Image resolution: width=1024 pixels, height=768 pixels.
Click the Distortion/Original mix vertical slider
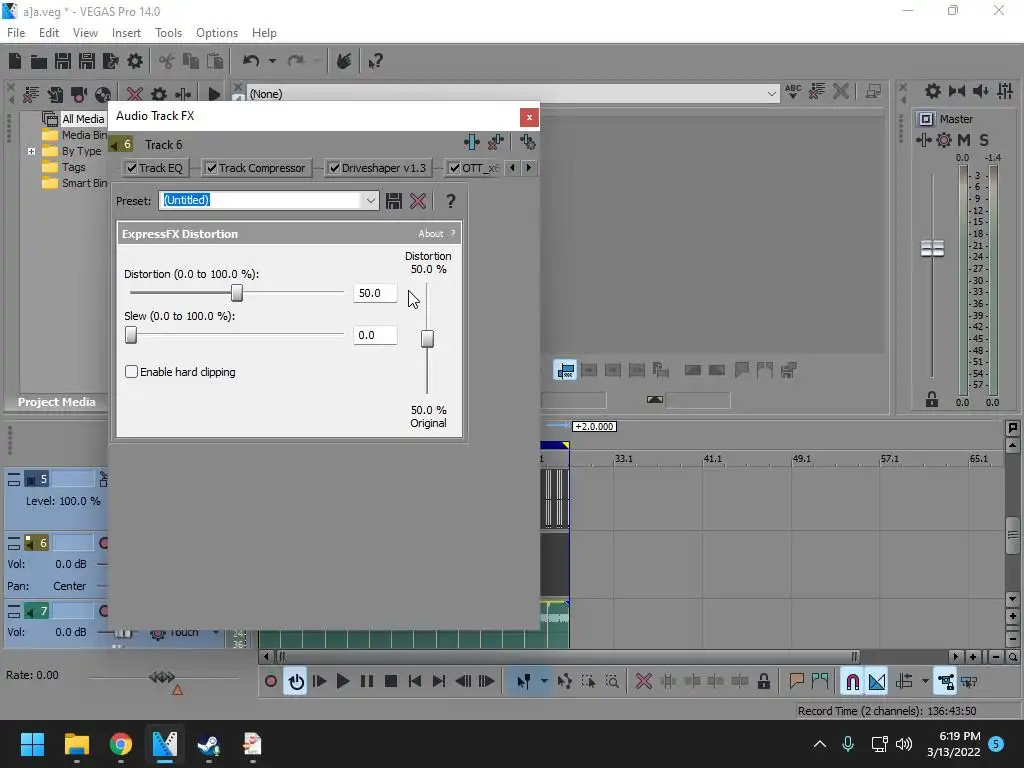(427, 338)
